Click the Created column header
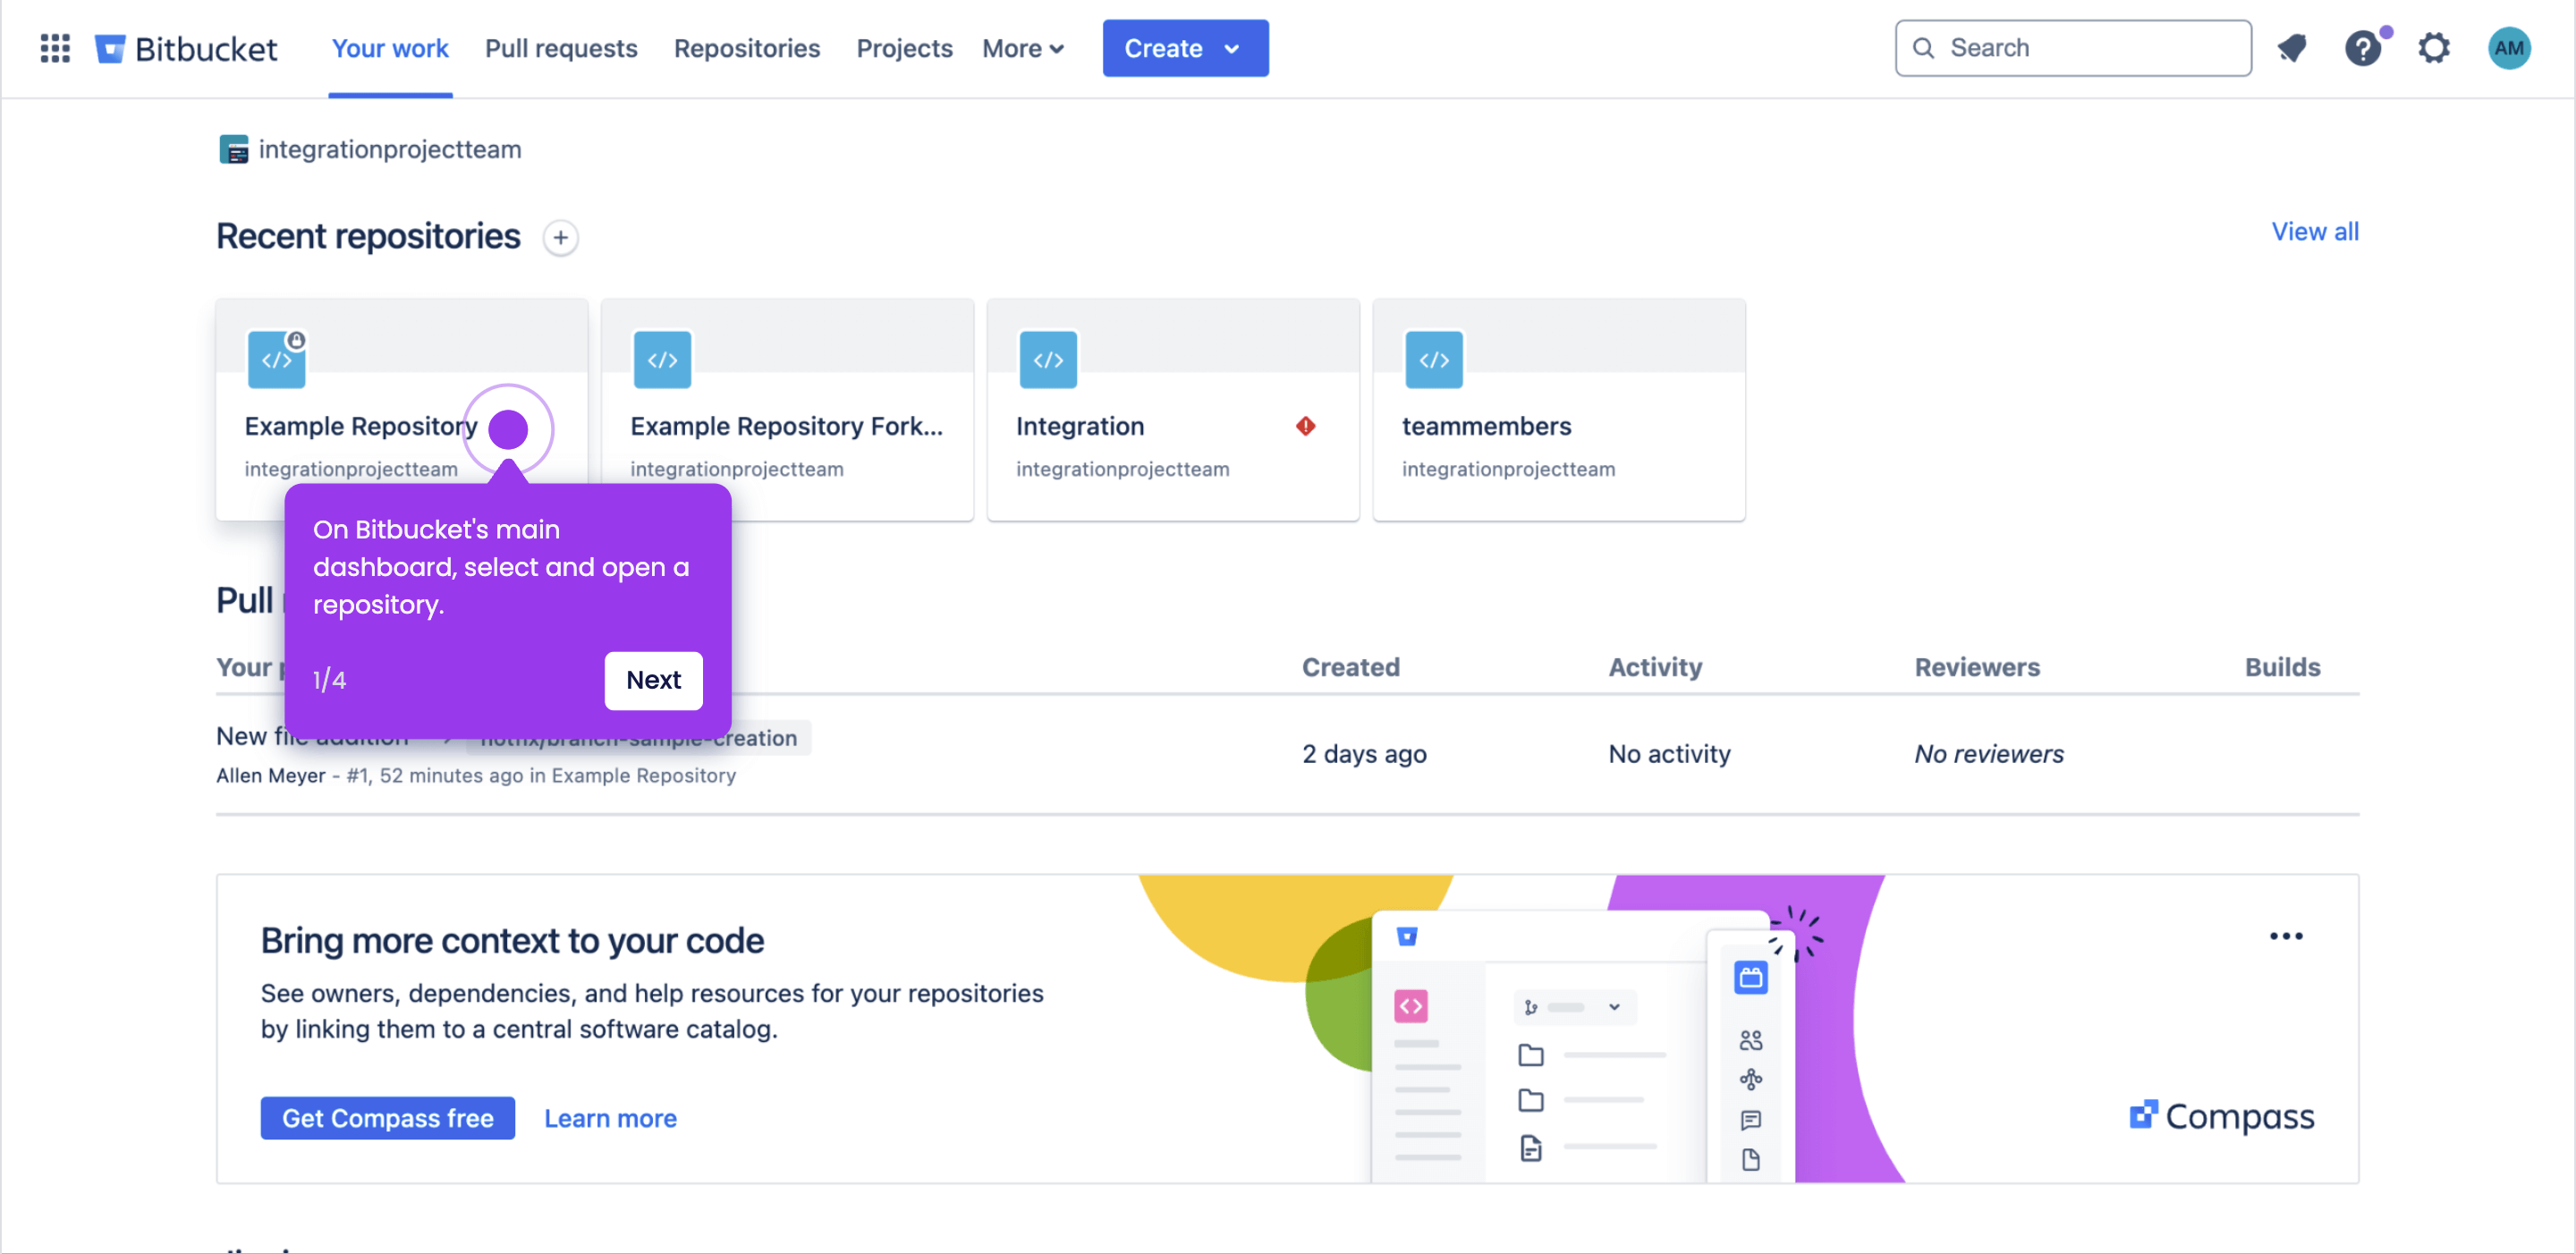This screenshot has height=1254, width=2576. click(x=1350, y=667)
